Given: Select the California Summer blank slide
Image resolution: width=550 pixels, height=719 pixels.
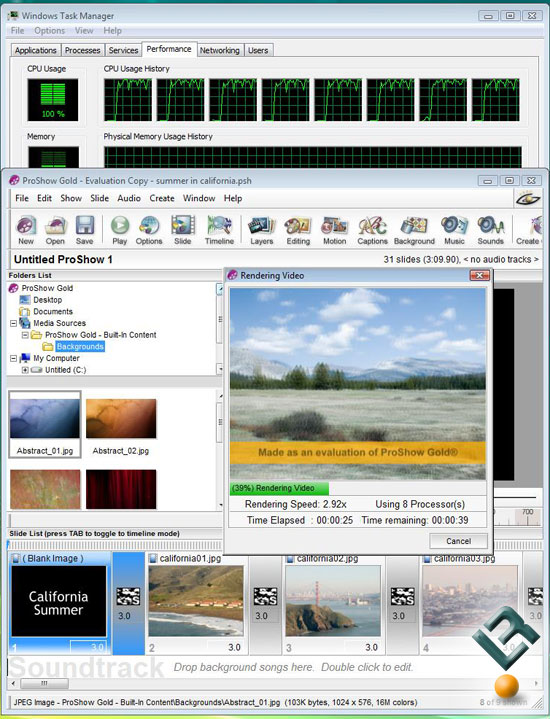Looking at the screenshot, I should 59,603.
